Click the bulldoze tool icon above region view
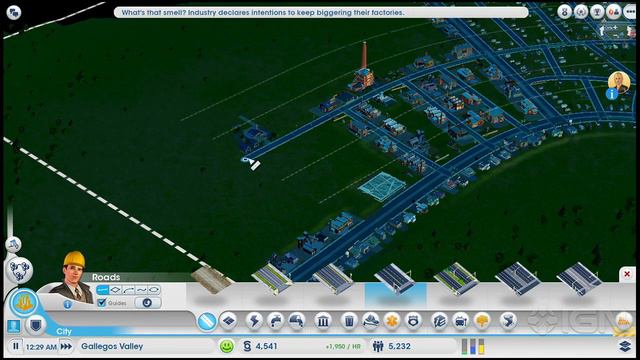 point(13,244)
